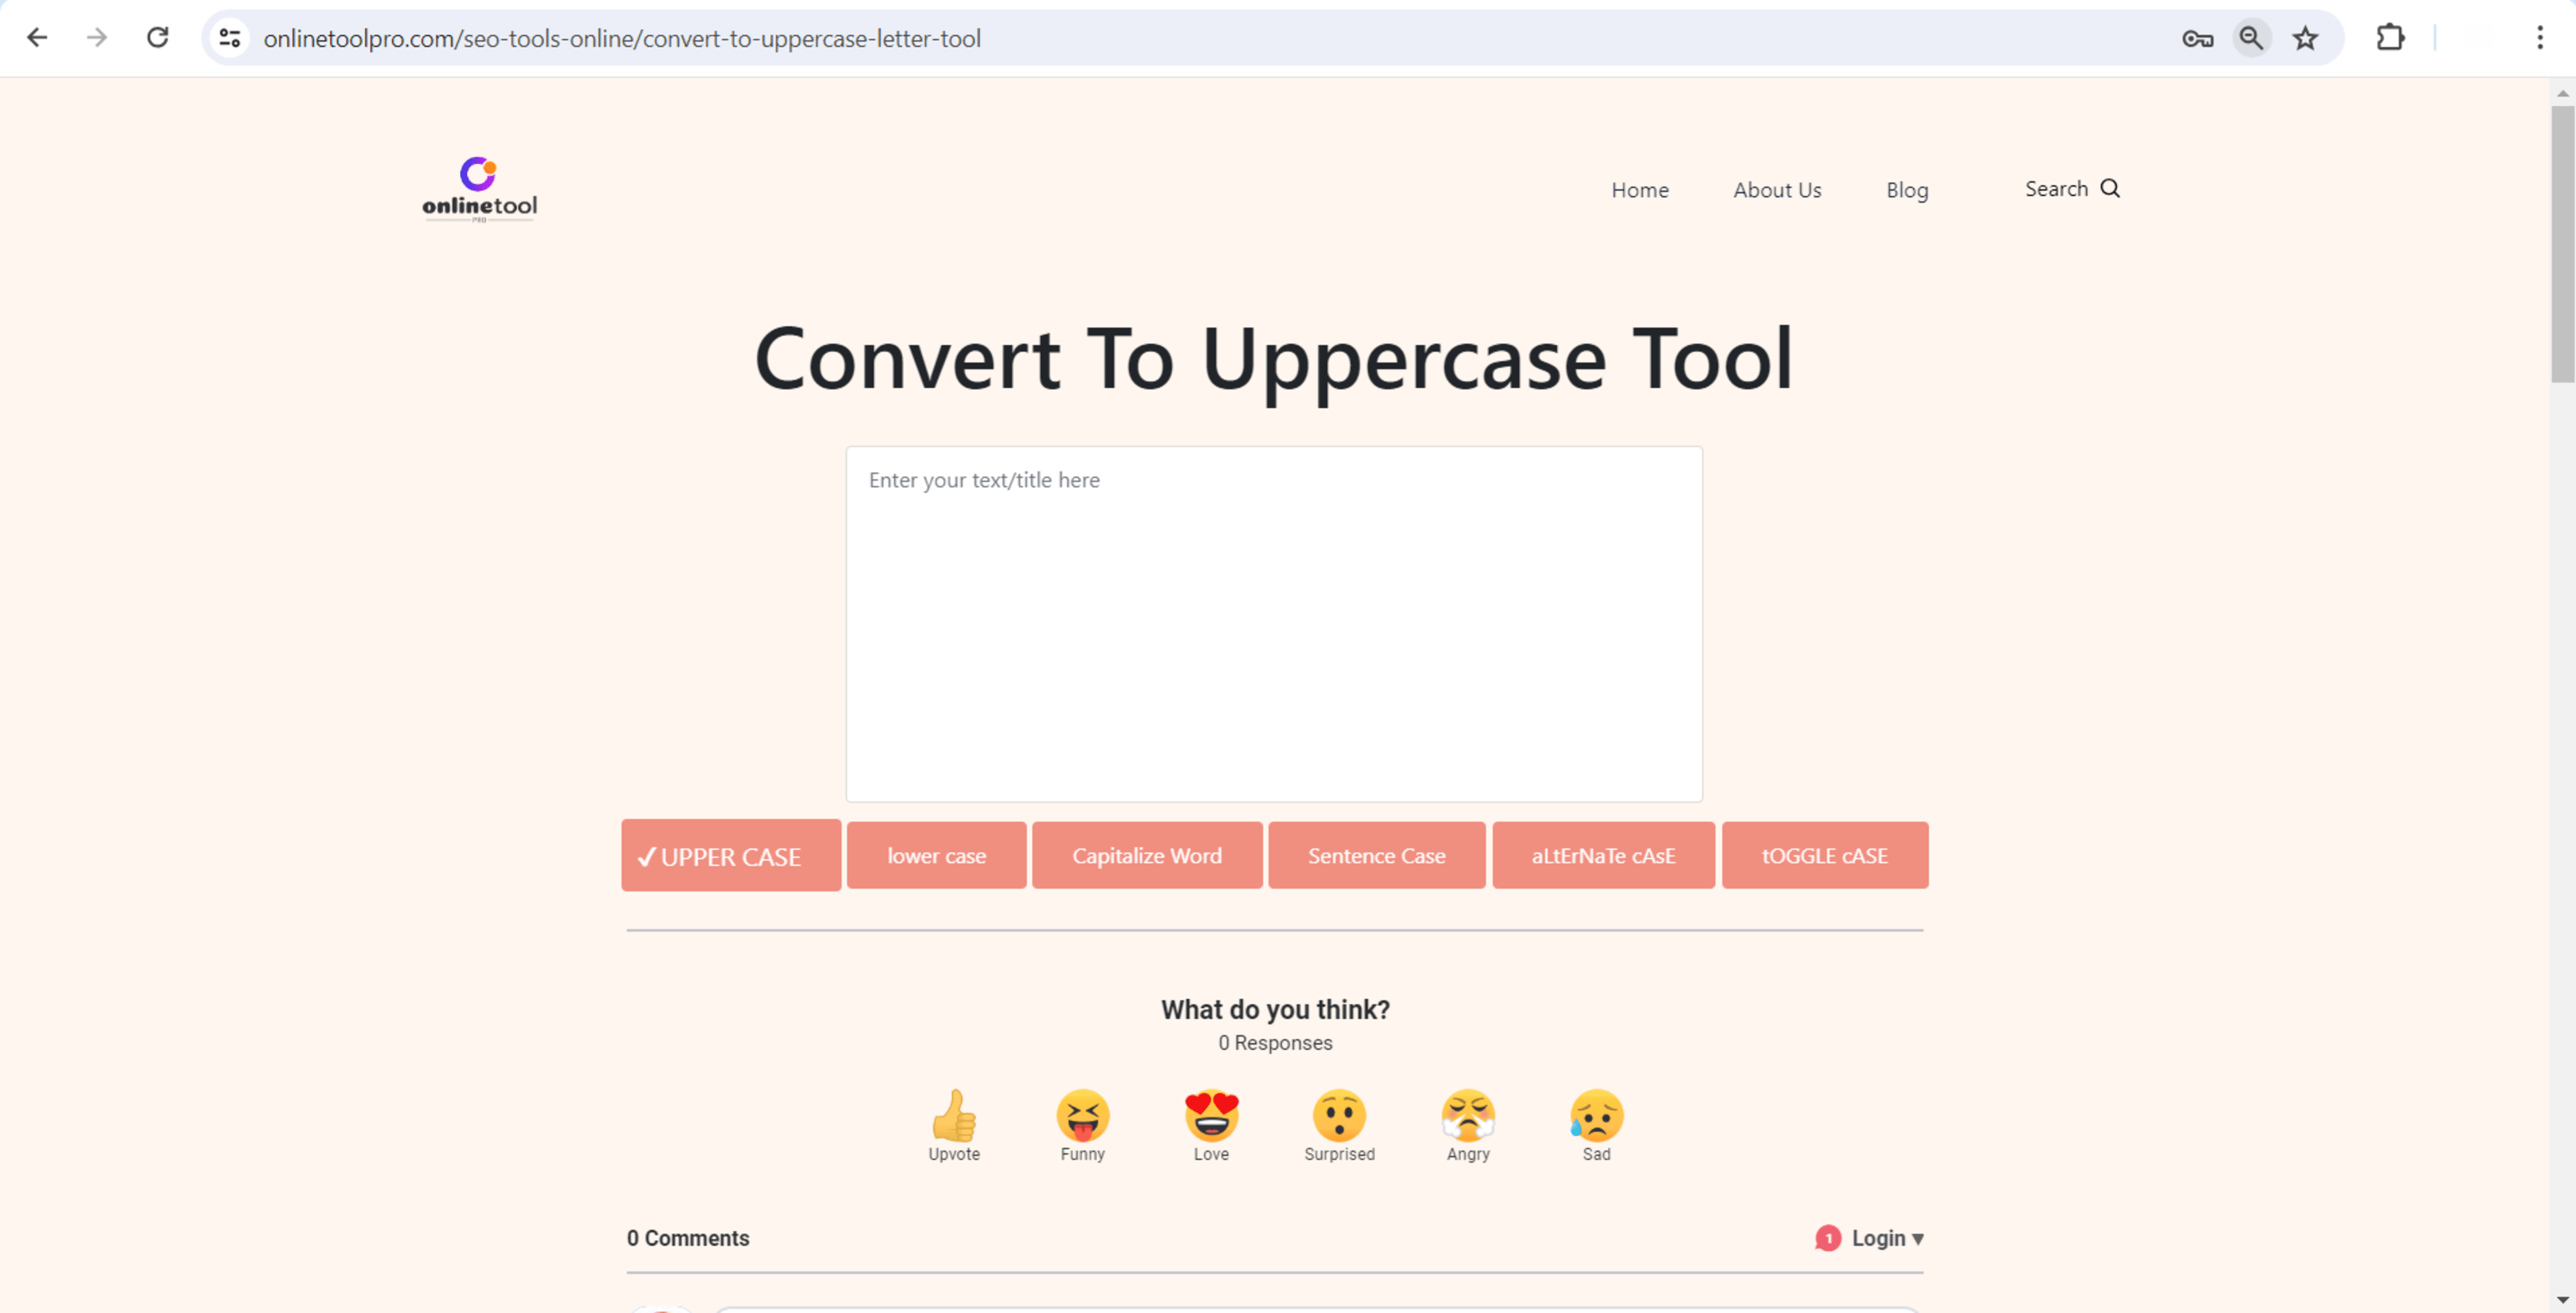2576x1313 pixels.
Task: Click the 'Convert To Uppercase Tool' title
Action: (x=1273, y=360)
